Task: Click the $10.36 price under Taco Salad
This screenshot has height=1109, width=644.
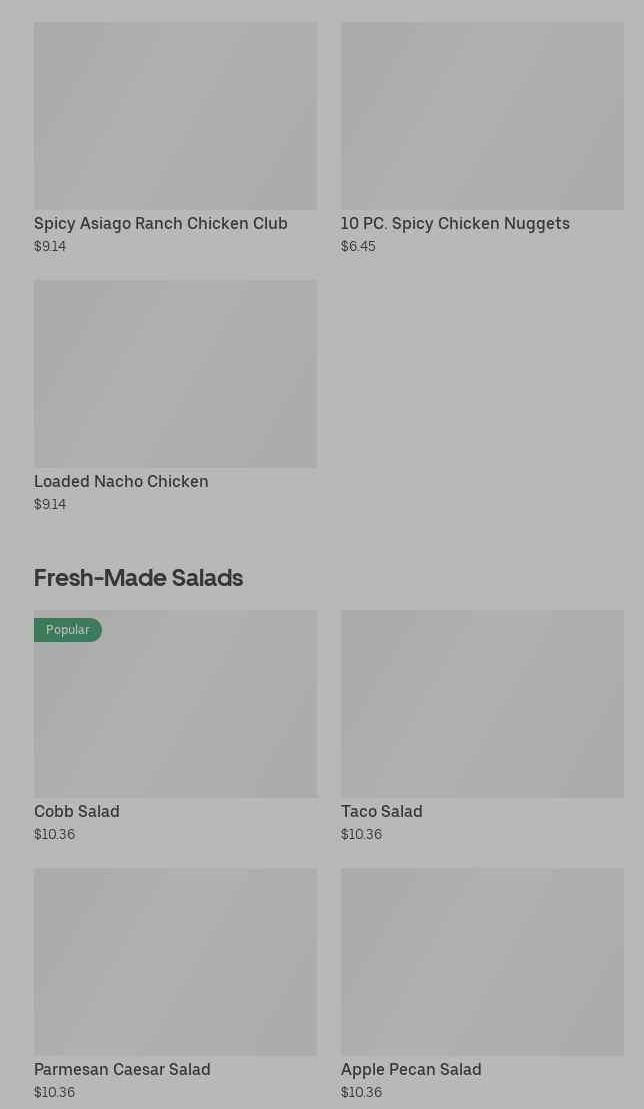Action: 361,834
